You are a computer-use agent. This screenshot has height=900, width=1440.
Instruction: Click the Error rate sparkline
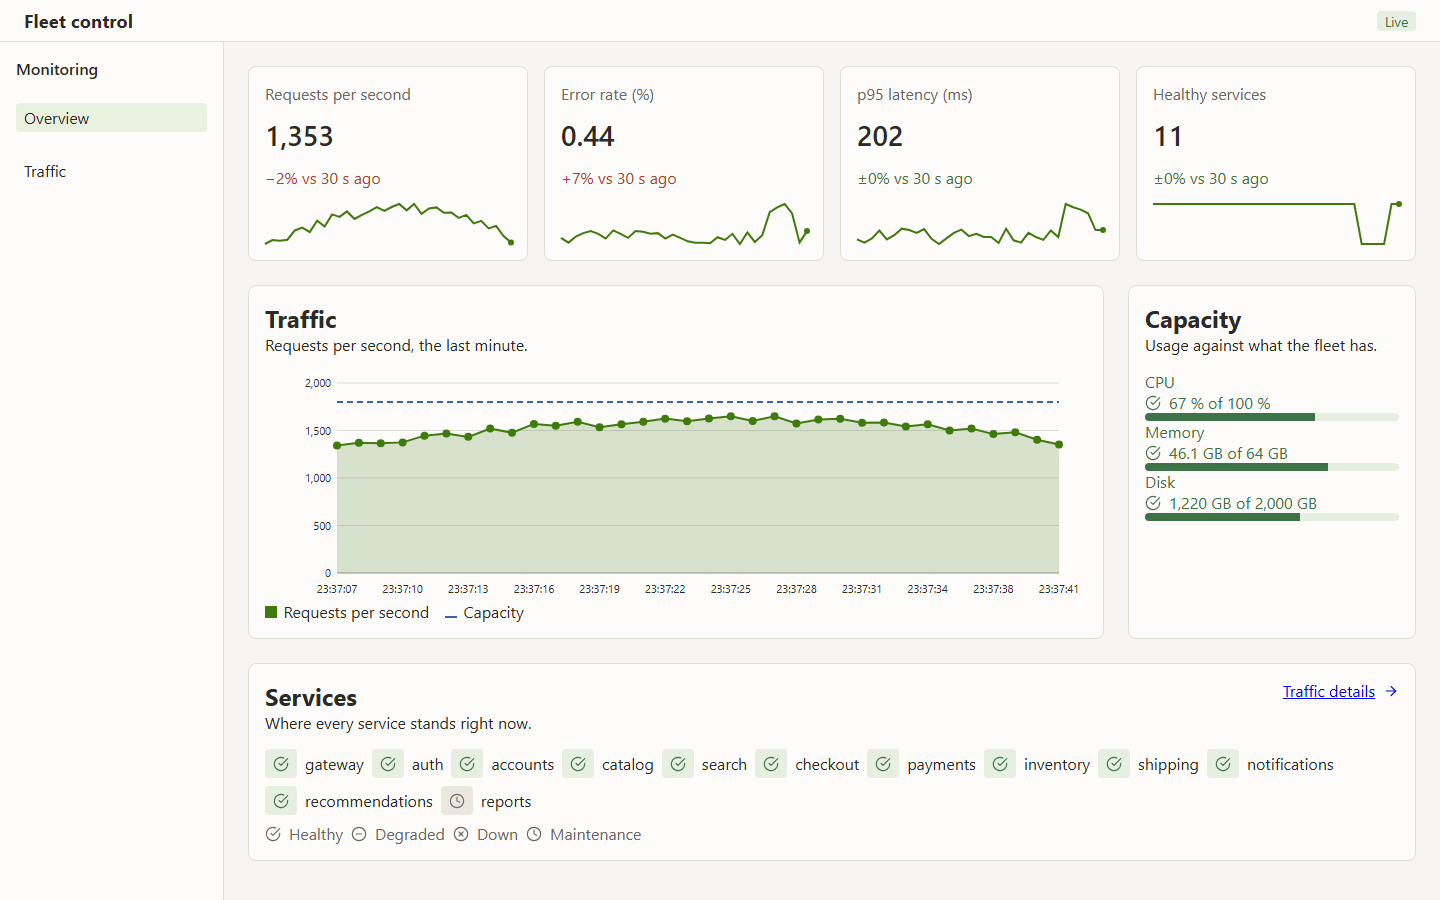click(684, 223)
